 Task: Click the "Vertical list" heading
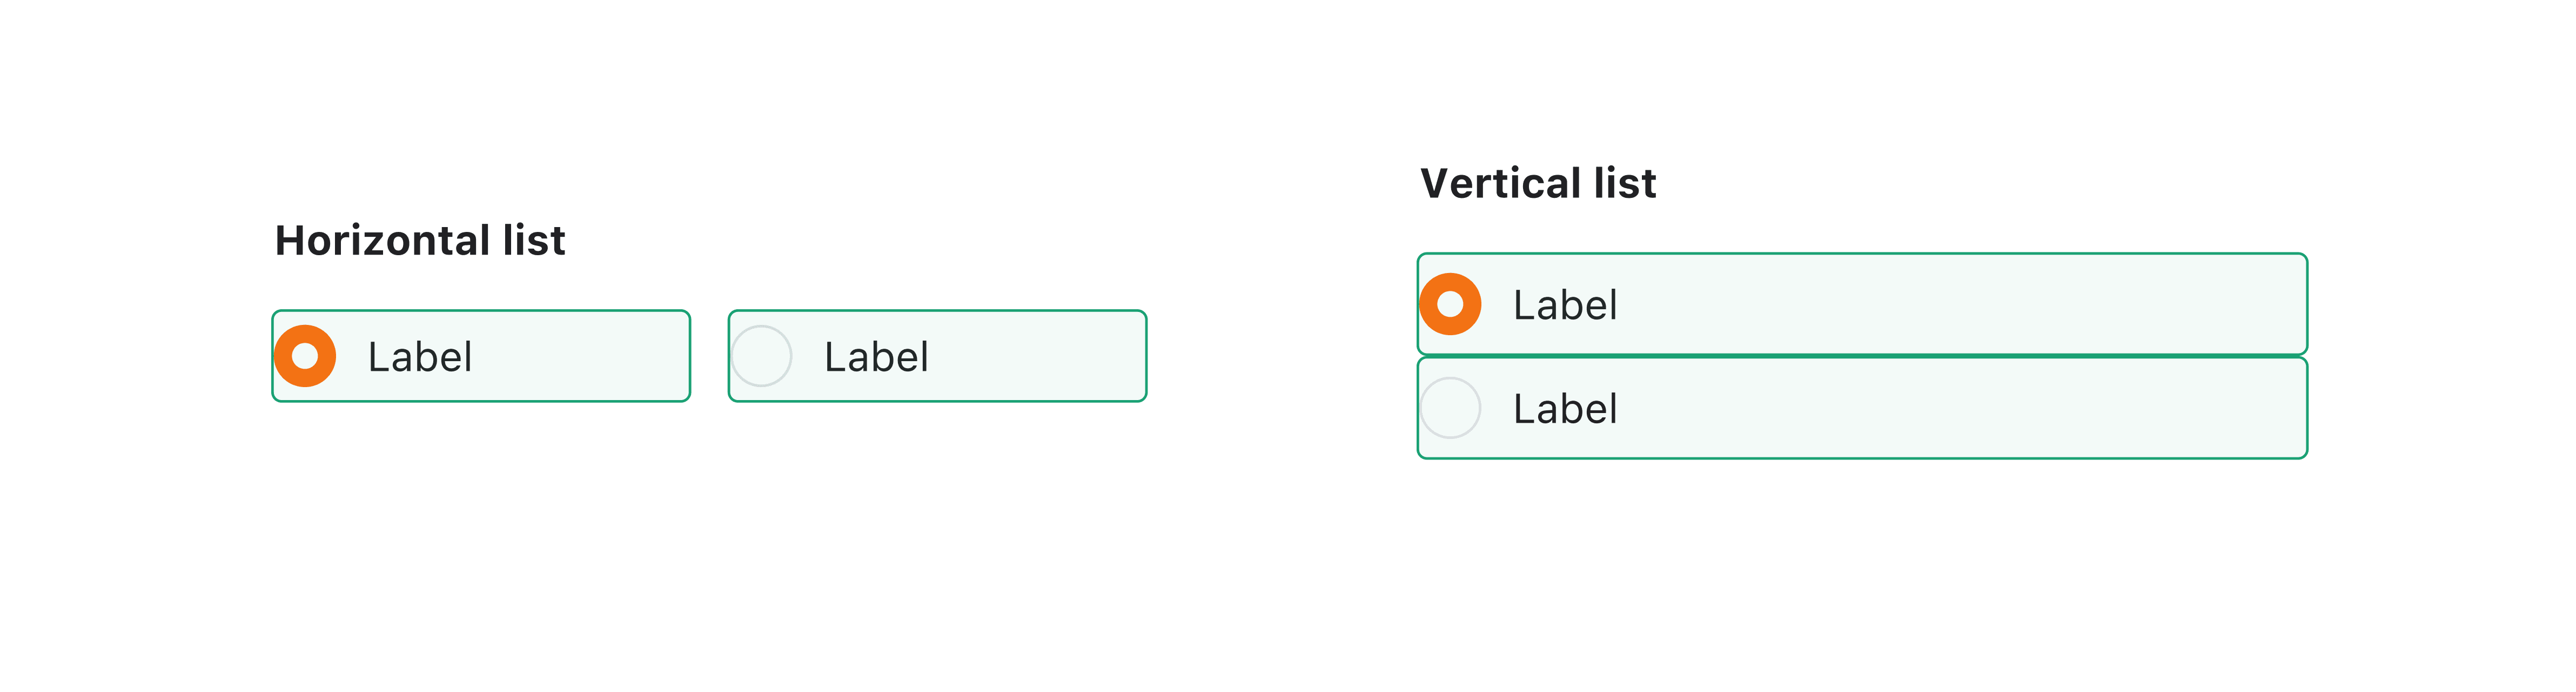[x=1538, y=184]
